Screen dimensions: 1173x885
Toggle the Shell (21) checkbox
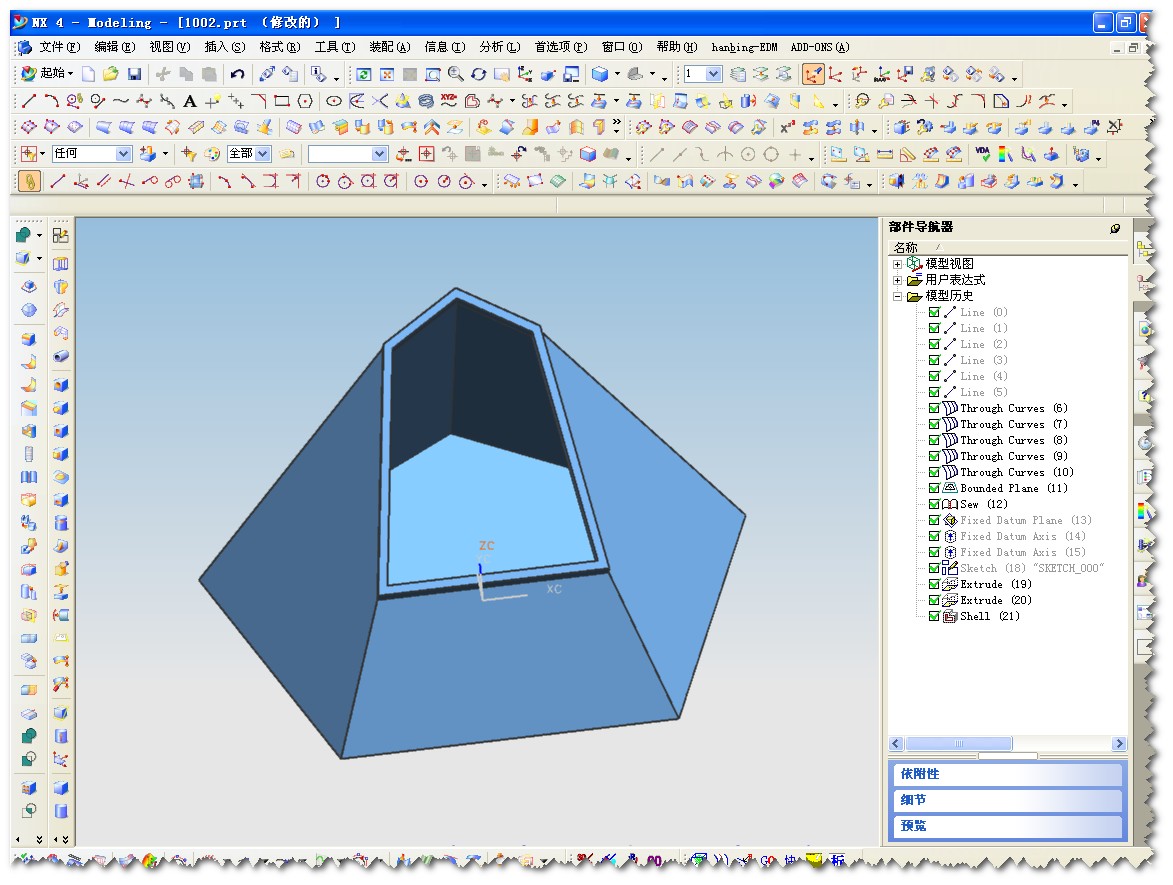tap(934, 616)
